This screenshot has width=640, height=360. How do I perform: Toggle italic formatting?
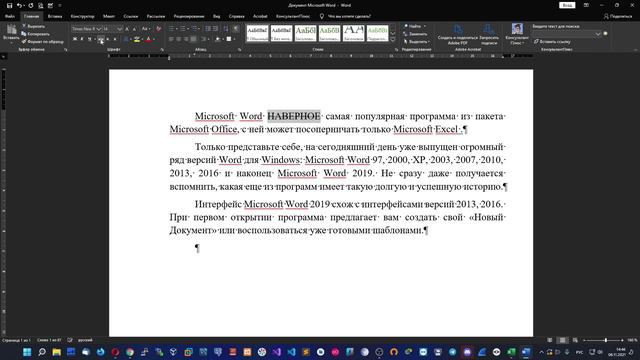tap(82, 39)
